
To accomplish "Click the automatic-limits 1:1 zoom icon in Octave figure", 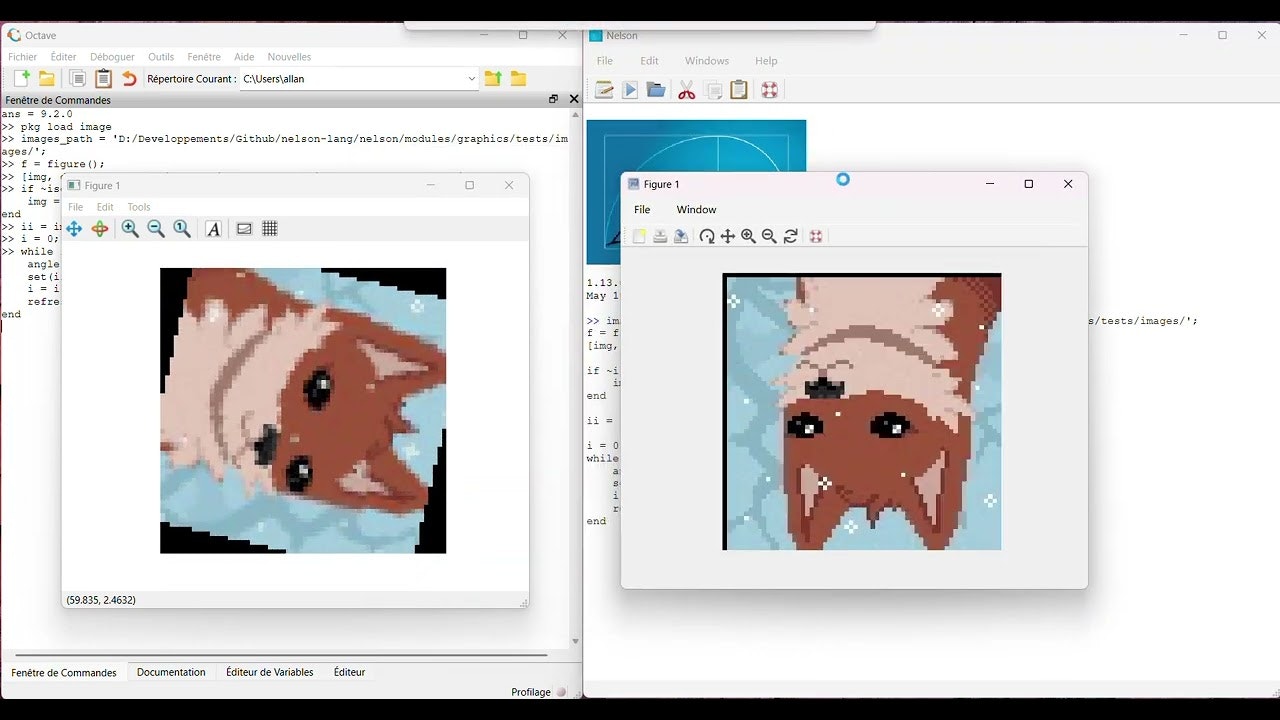I will 182,229.
